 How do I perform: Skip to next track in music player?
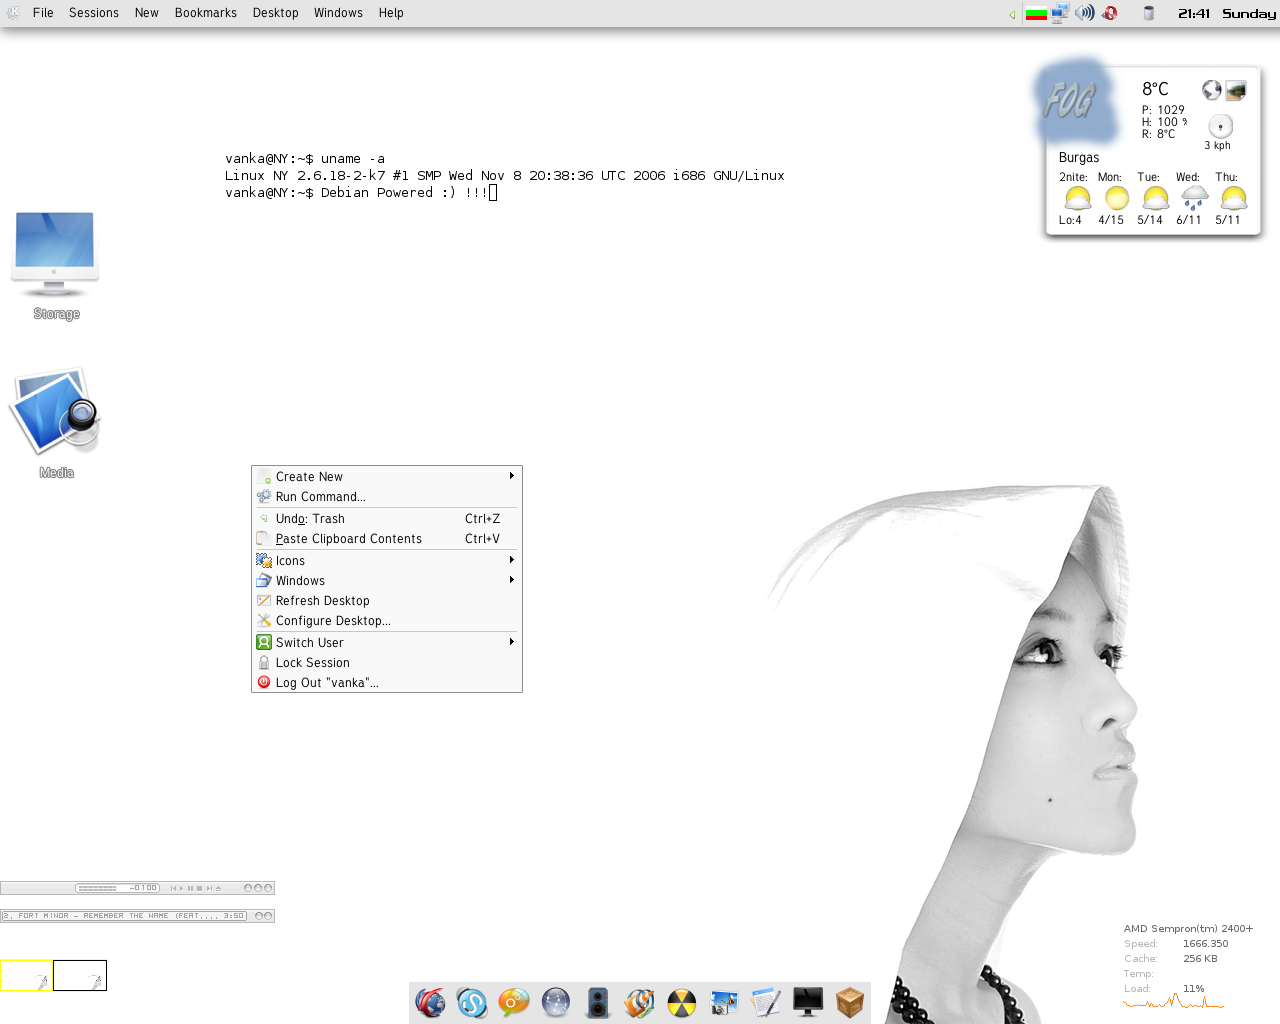tap(209, 888)
